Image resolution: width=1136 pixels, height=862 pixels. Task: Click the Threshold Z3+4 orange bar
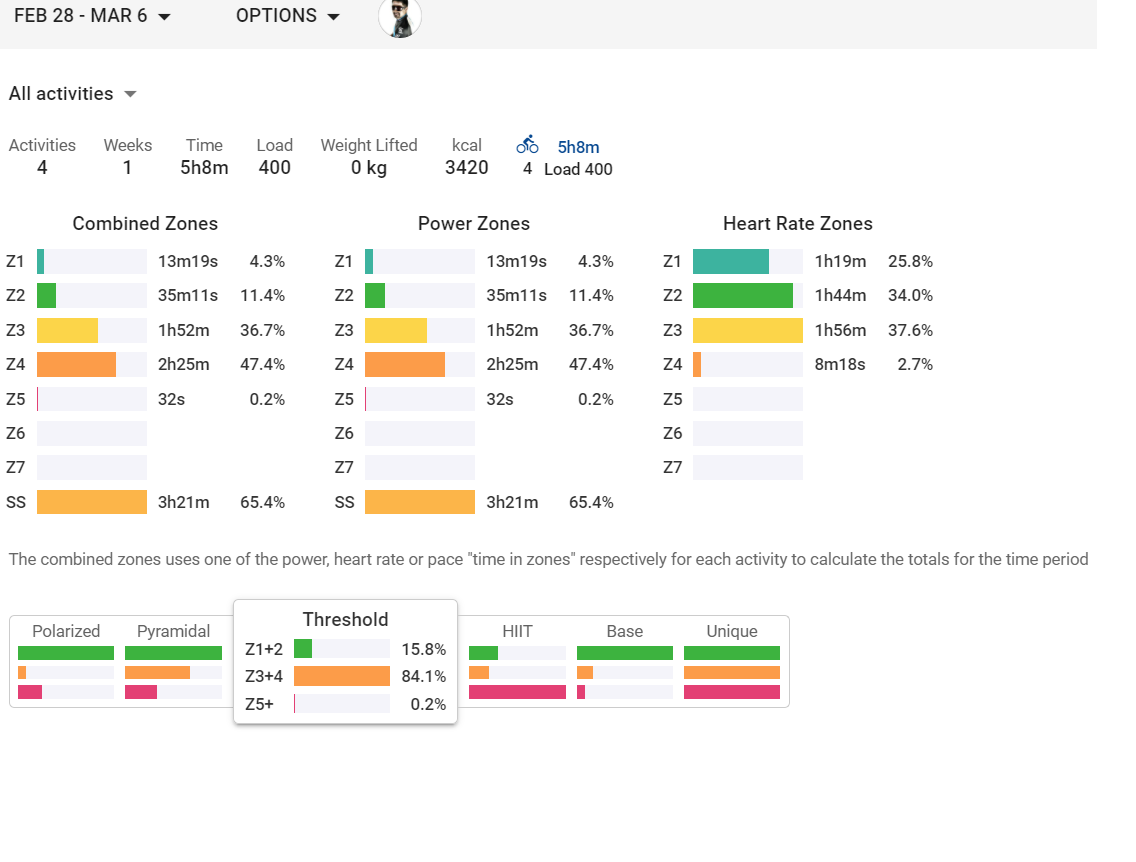(341, 677)
